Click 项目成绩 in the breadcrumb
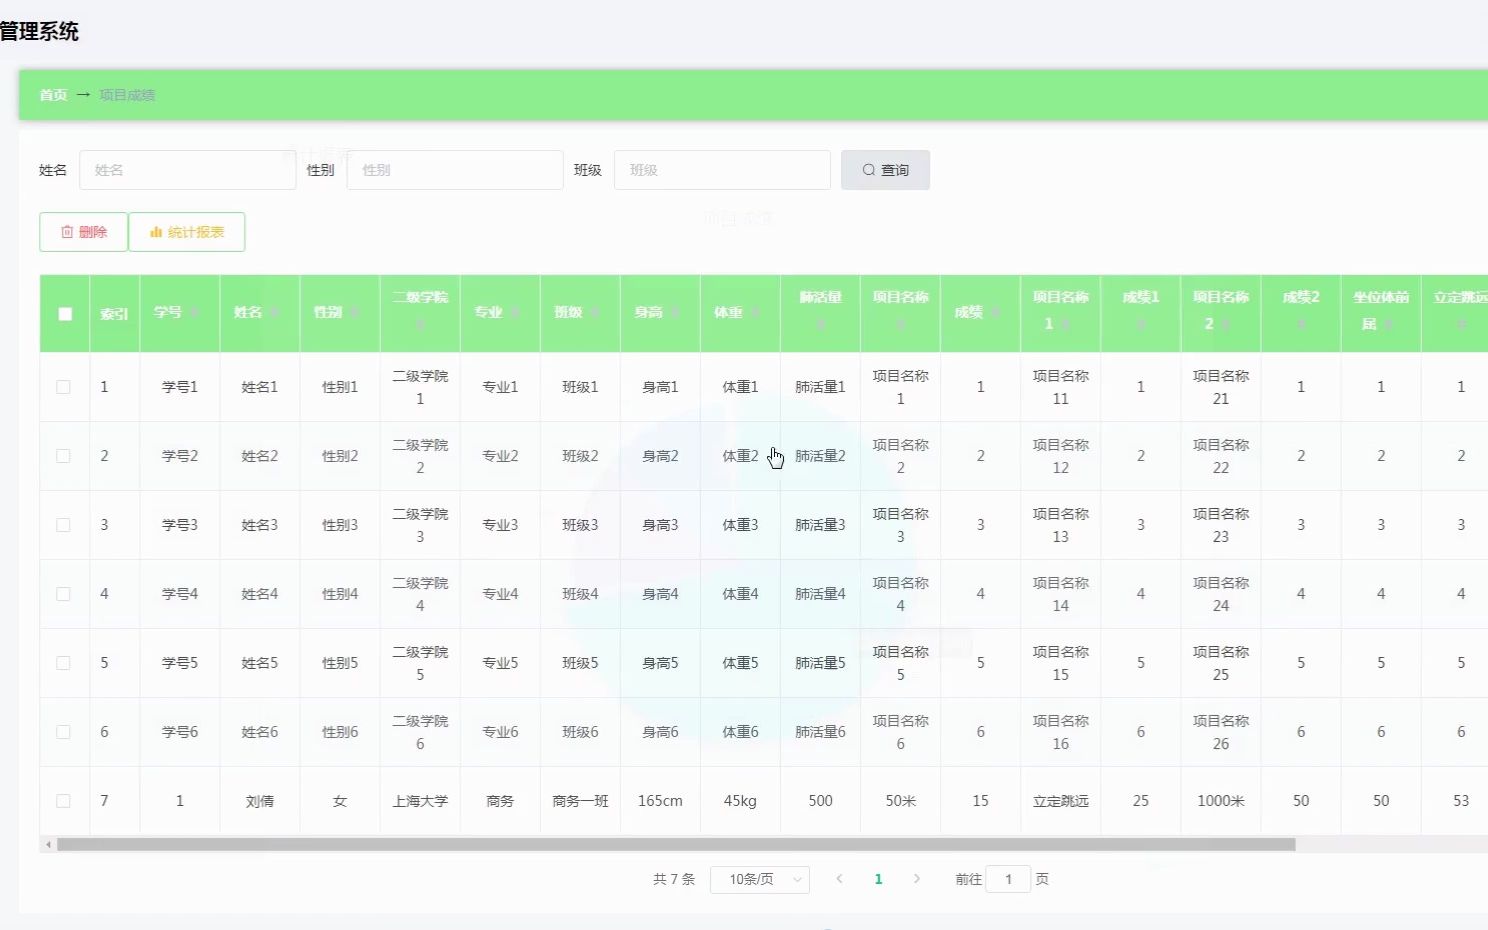The width and height of the screenshot is (1488, 930). tap(127, 95)
